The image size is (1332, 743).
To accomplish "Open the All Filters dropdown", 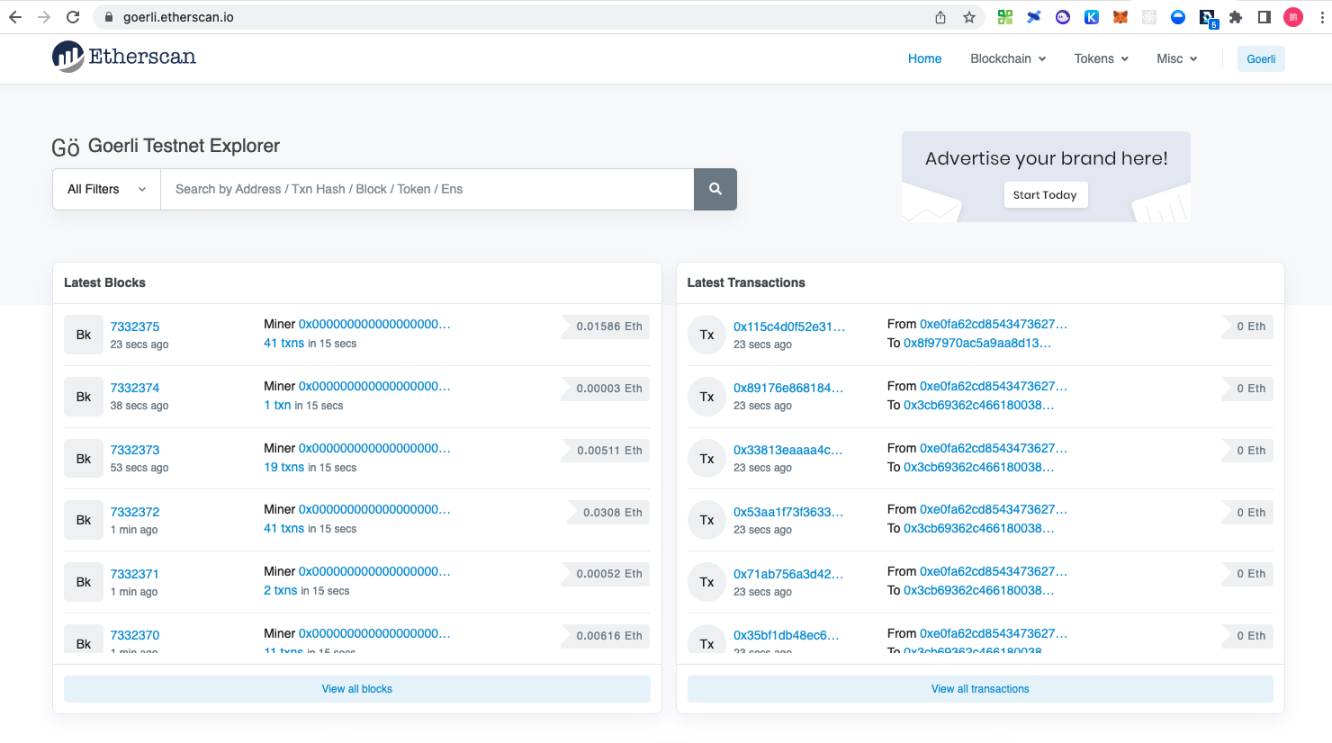I will pyautogui.click(x=106, y=189).
